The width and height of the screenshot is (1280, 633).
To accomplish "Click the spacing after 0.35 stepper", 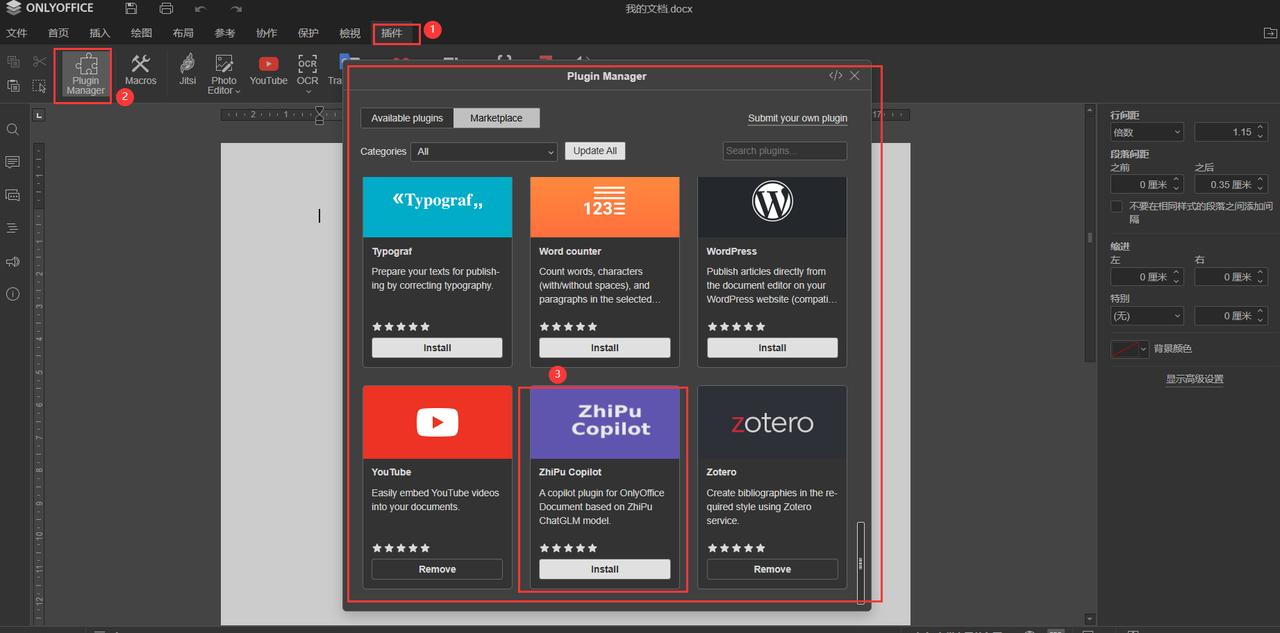I will point(1262,184).
